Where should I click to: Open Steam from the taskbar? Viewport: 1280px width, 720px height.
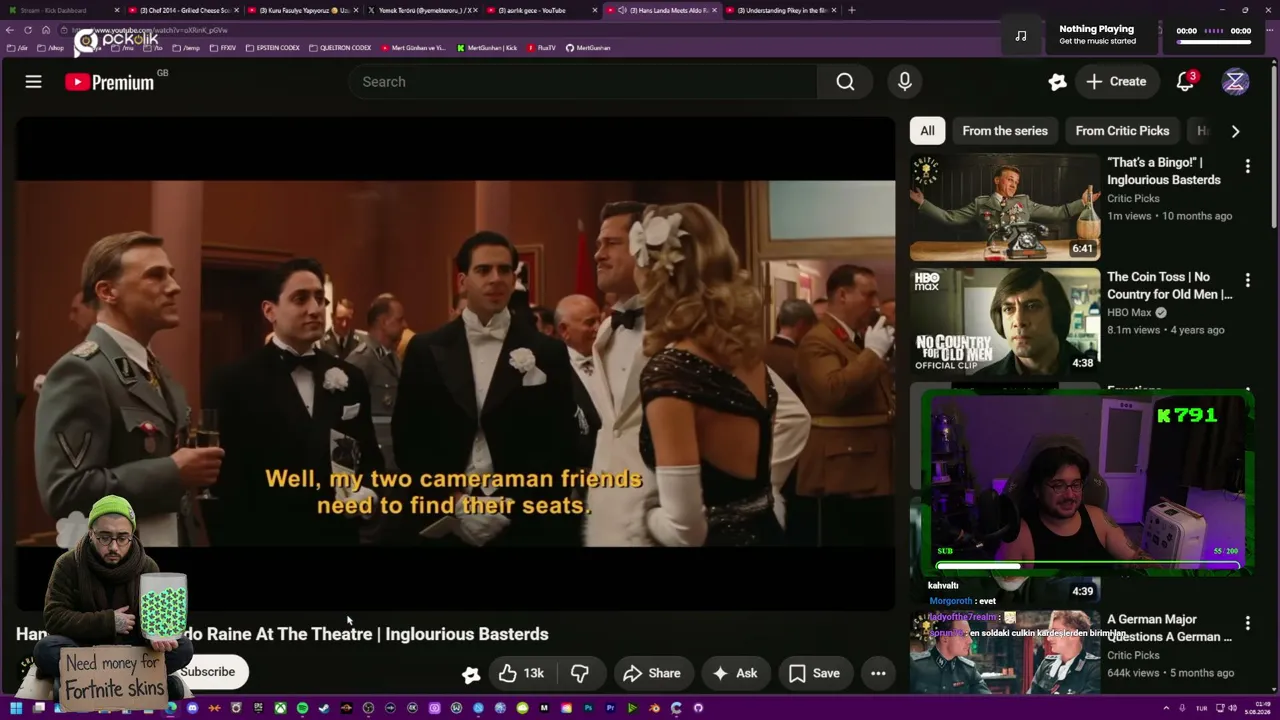[x=324, y=708]
